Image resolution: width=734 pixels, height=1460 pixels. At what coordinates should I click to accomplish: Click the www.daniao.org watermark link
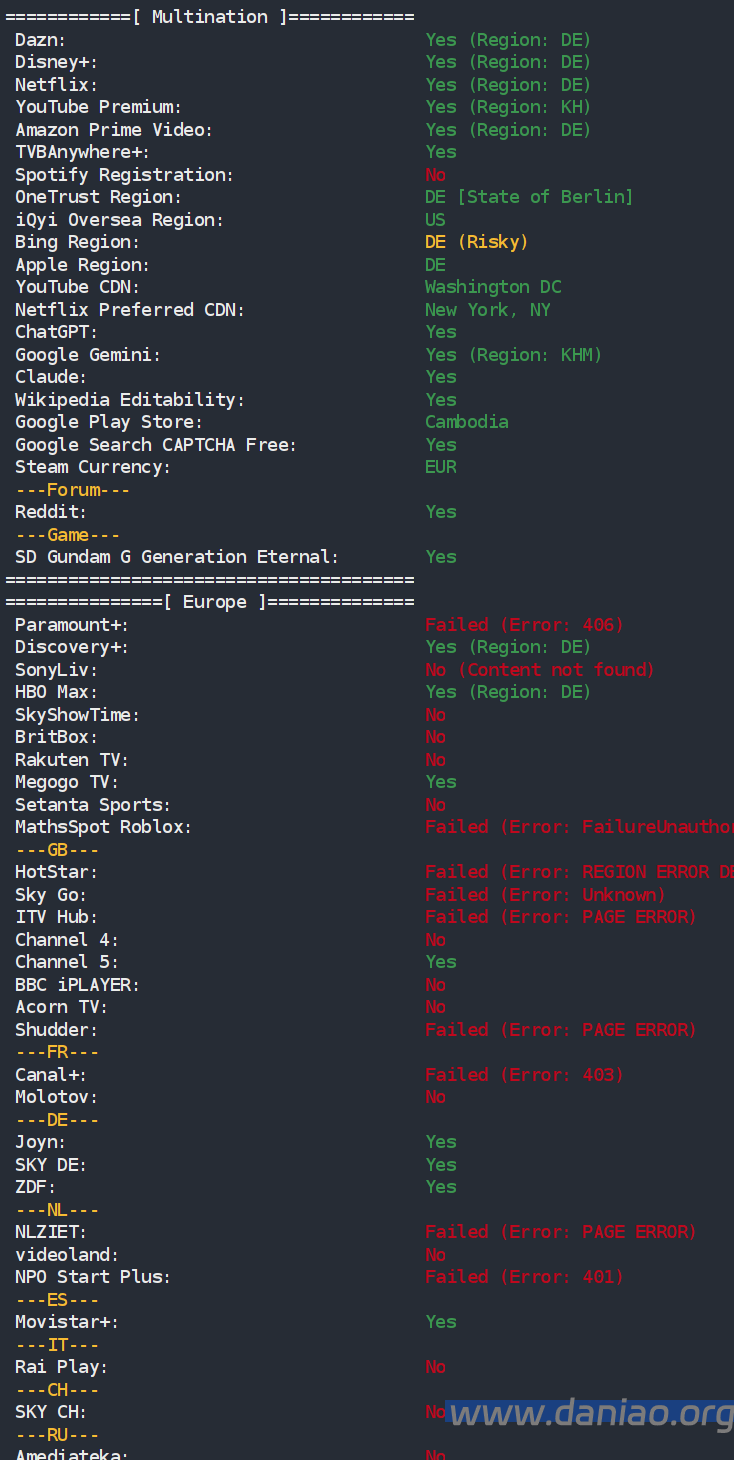590,1414
